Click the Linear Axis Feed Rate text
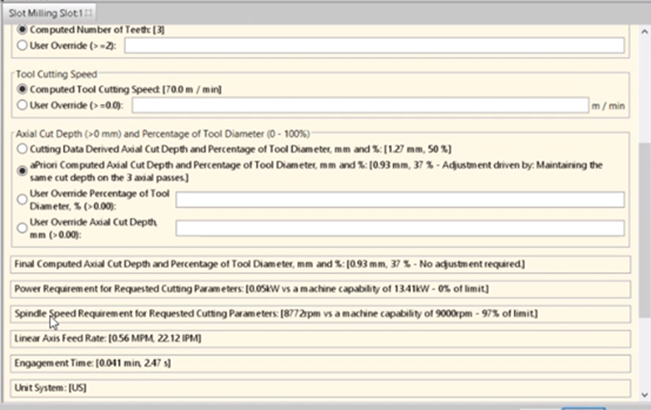The height and width of the screenshot is (410, 651). click(x=108, y=338)
